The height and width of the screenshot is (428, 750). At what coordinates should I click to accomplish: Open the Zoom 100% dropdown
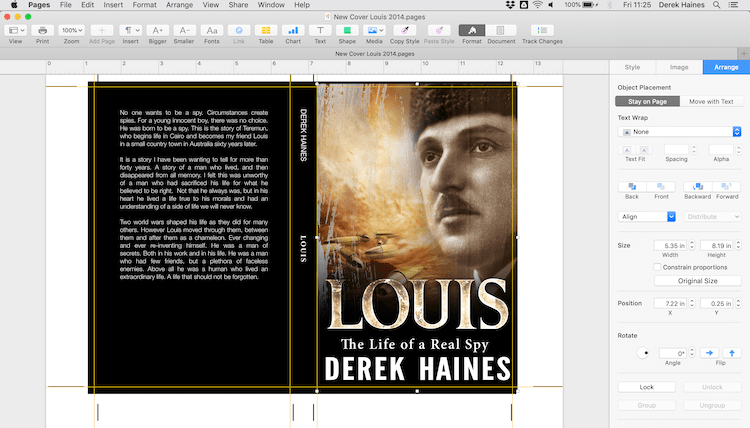point(71,30)
